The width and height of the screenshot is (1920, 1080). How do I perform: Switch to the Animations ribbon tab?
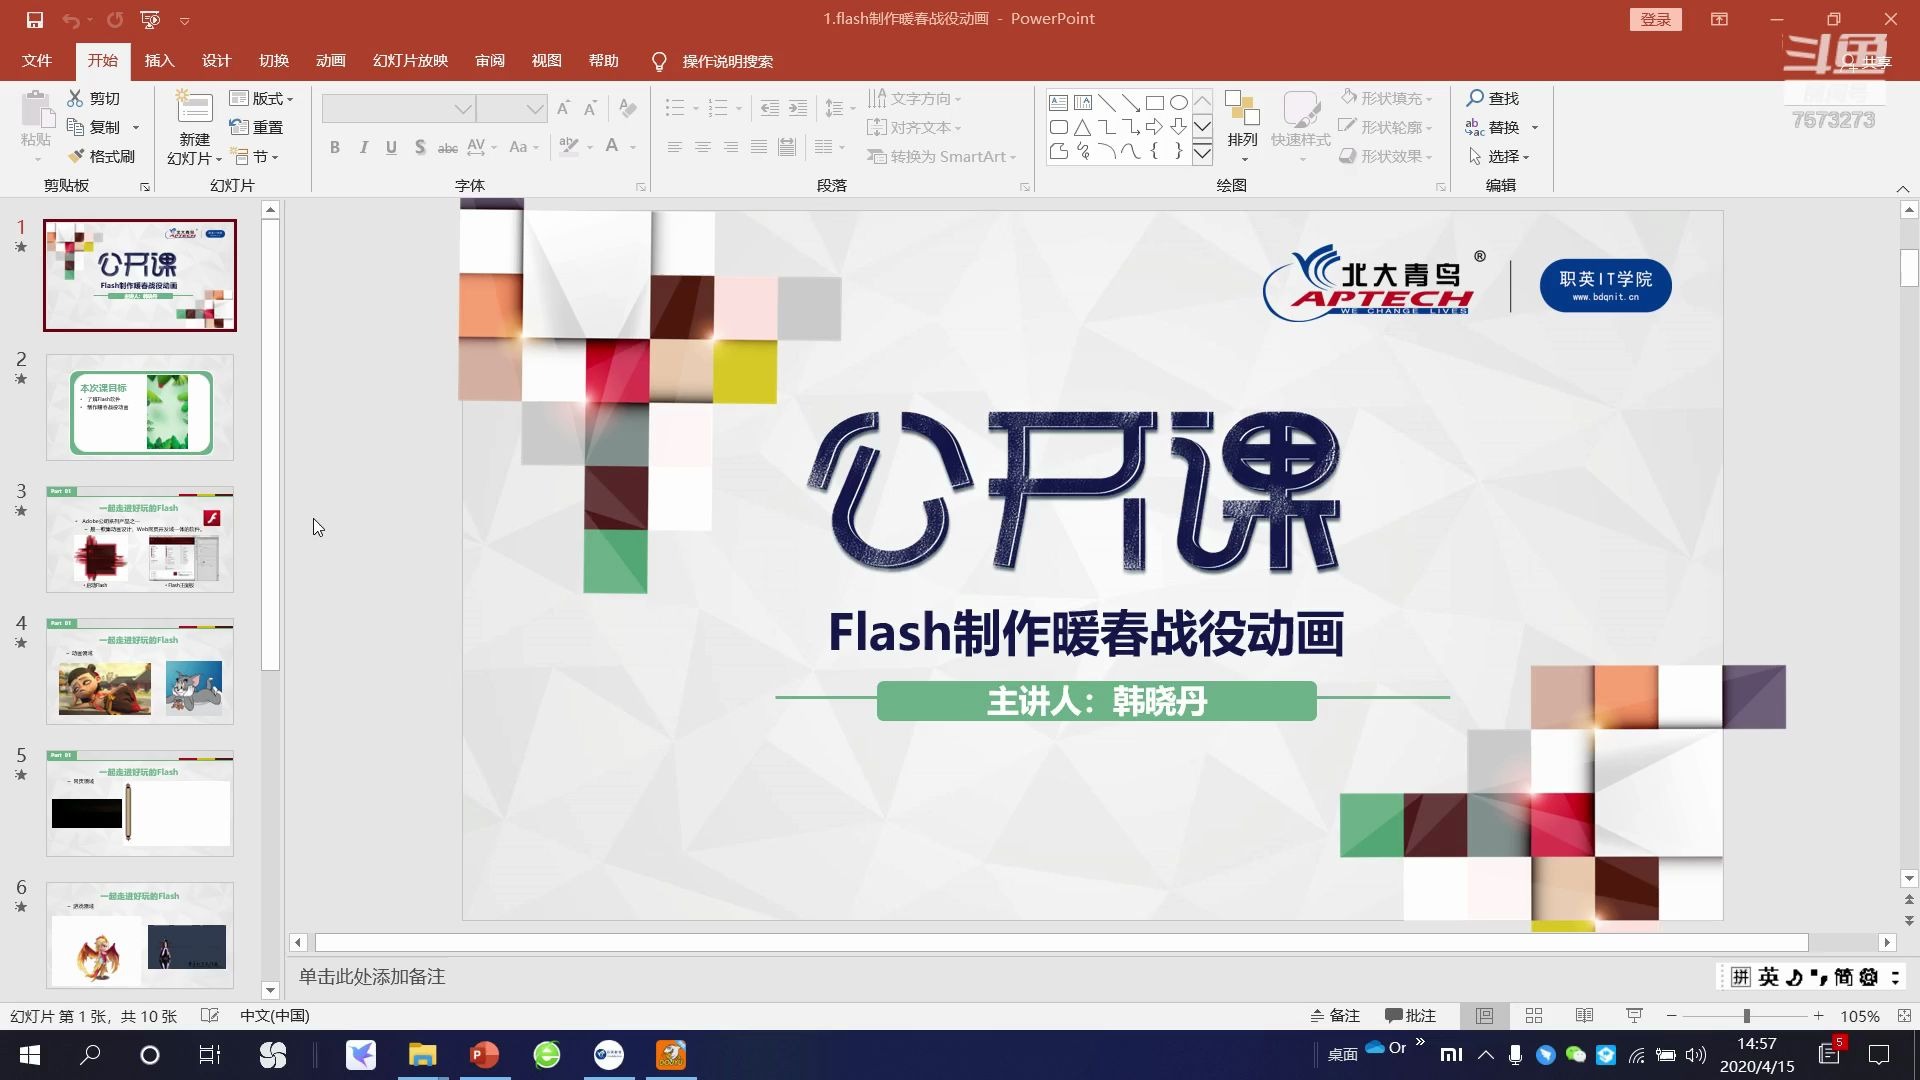[330, 61]
